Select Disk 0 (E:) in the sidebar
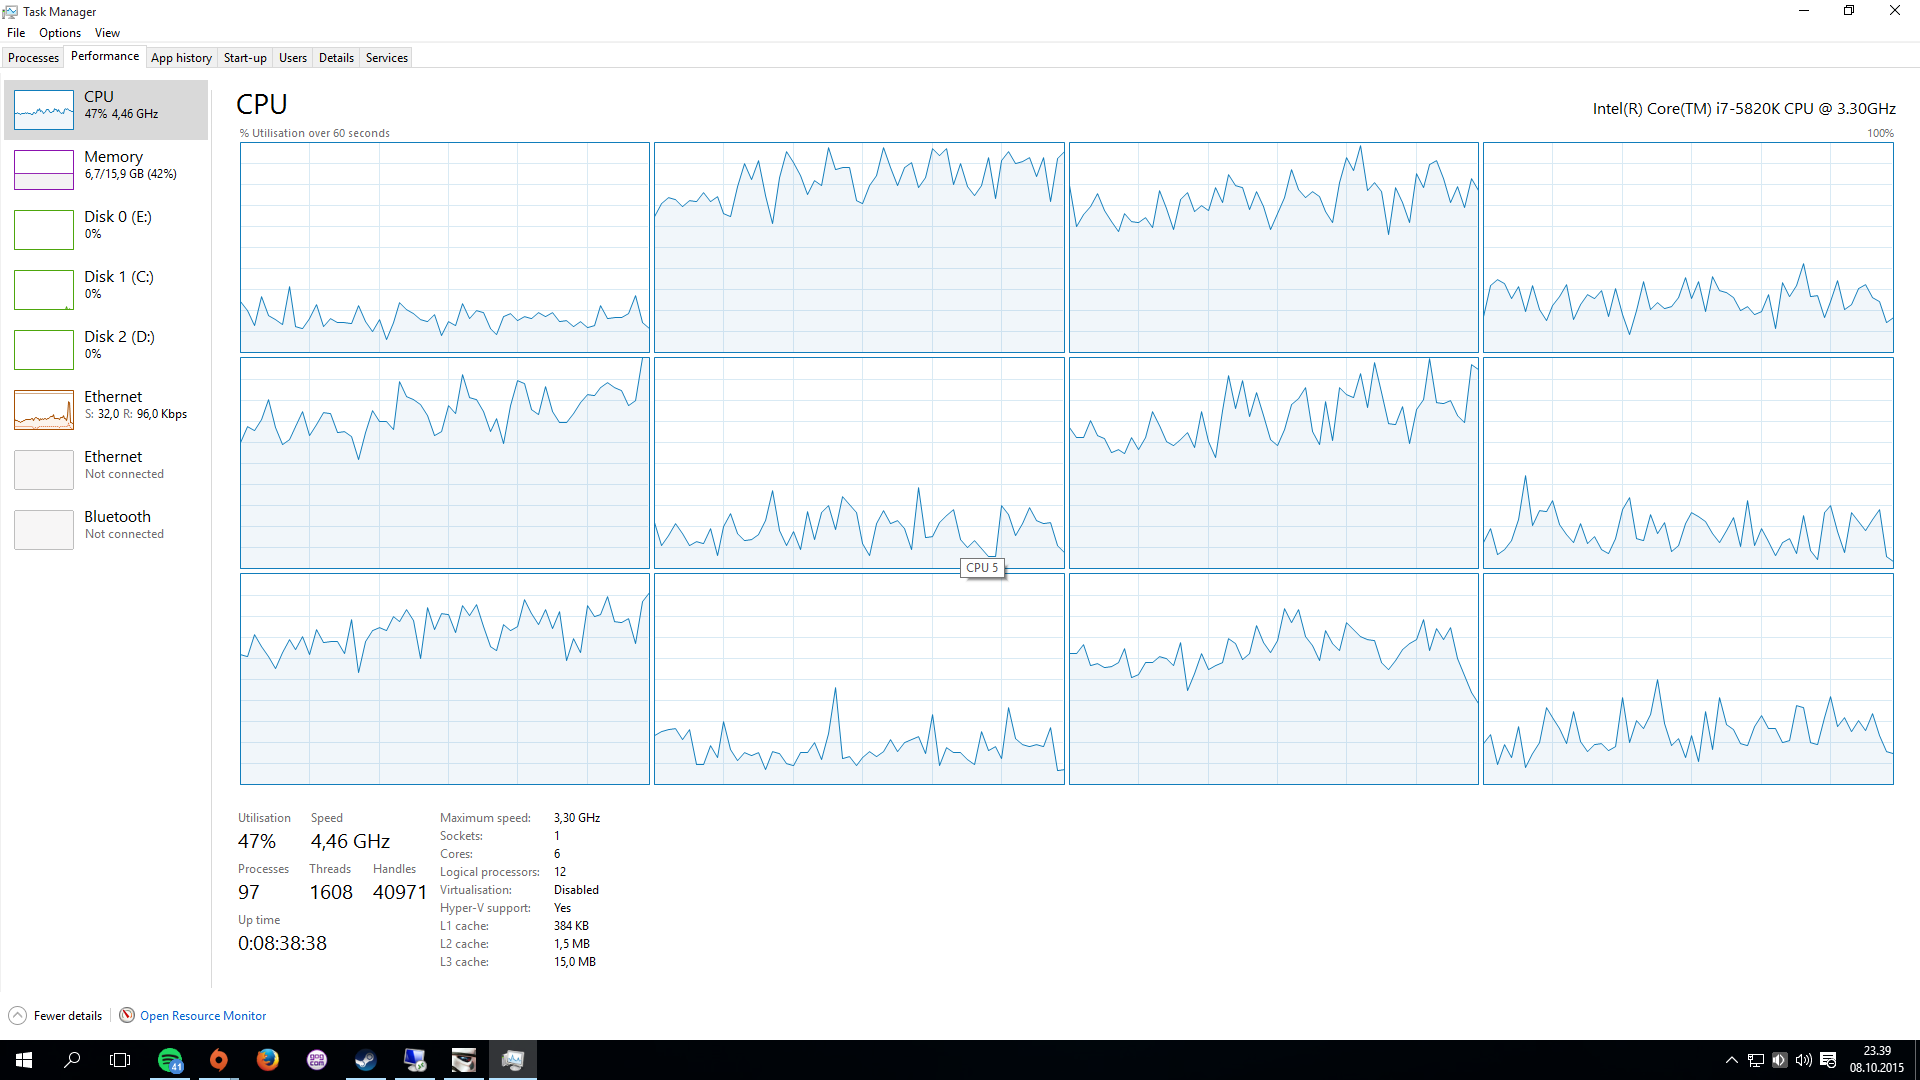The width and height of the screenshot is (1920, 1080). 106,230
